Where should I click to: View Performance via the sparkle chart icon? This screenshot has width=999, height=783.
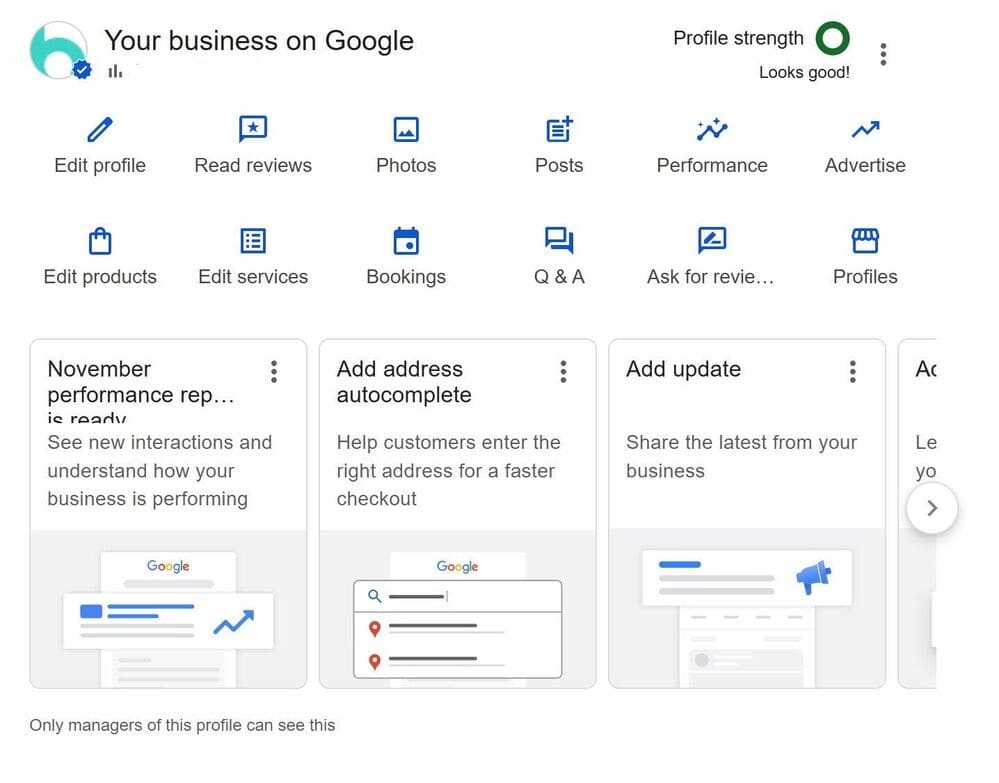[711, 129]
